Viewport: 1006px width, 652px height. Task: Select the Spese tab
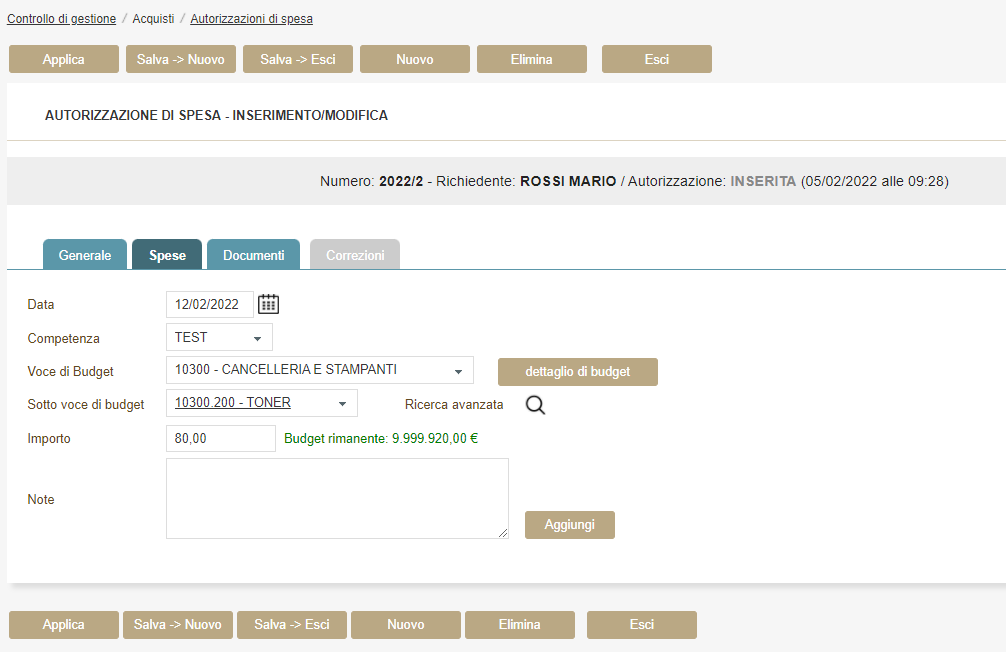pyautogui.click(x=168, y=255)
